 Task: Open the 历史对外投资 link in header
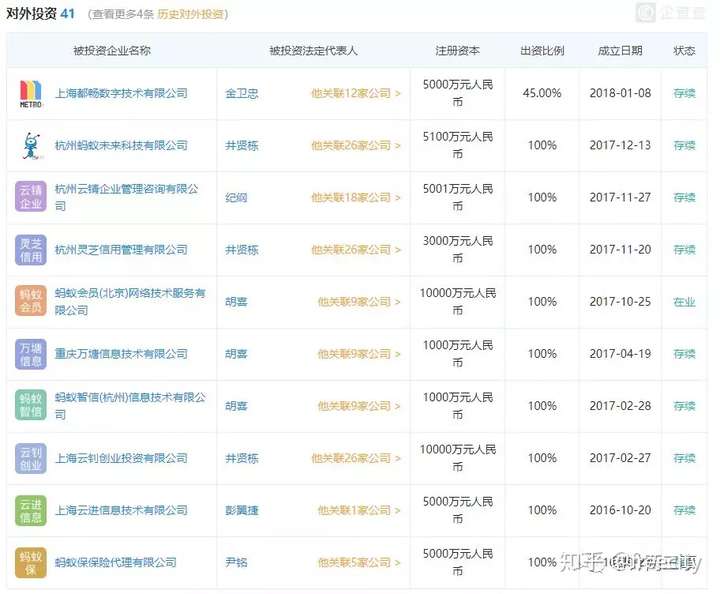[x=191, y=14]
